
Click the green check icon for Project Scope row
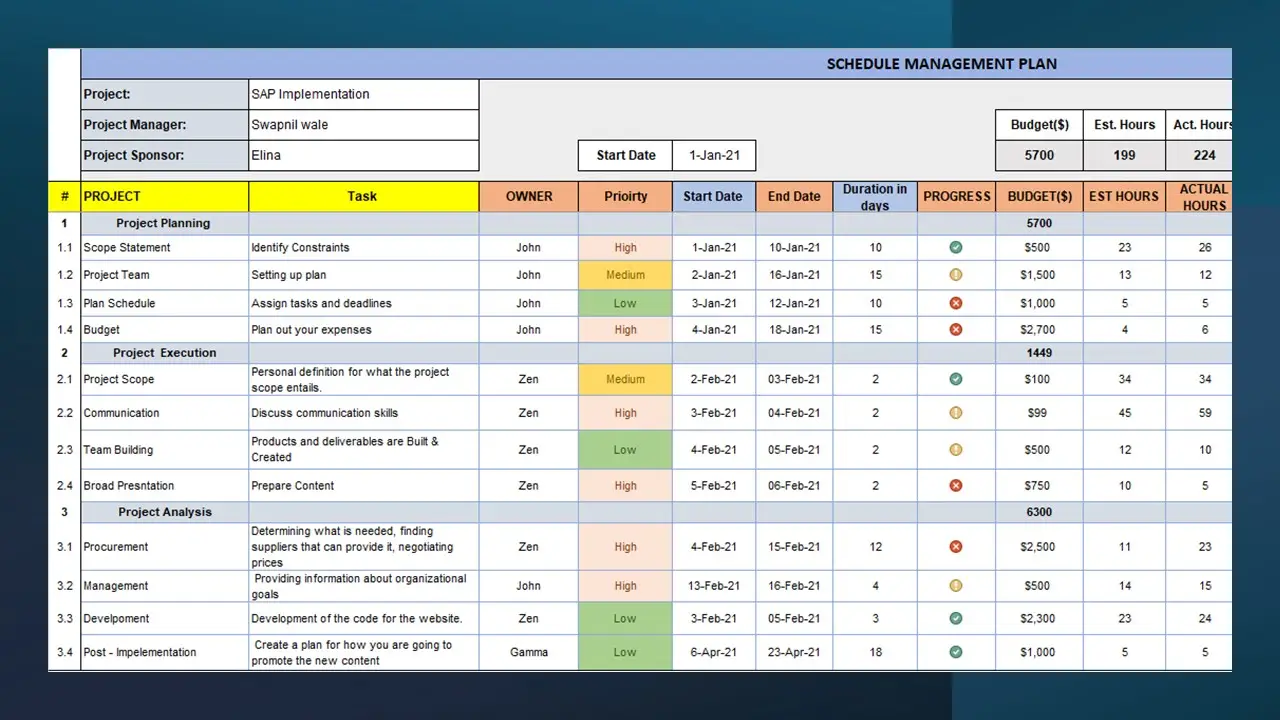(956, 379)
